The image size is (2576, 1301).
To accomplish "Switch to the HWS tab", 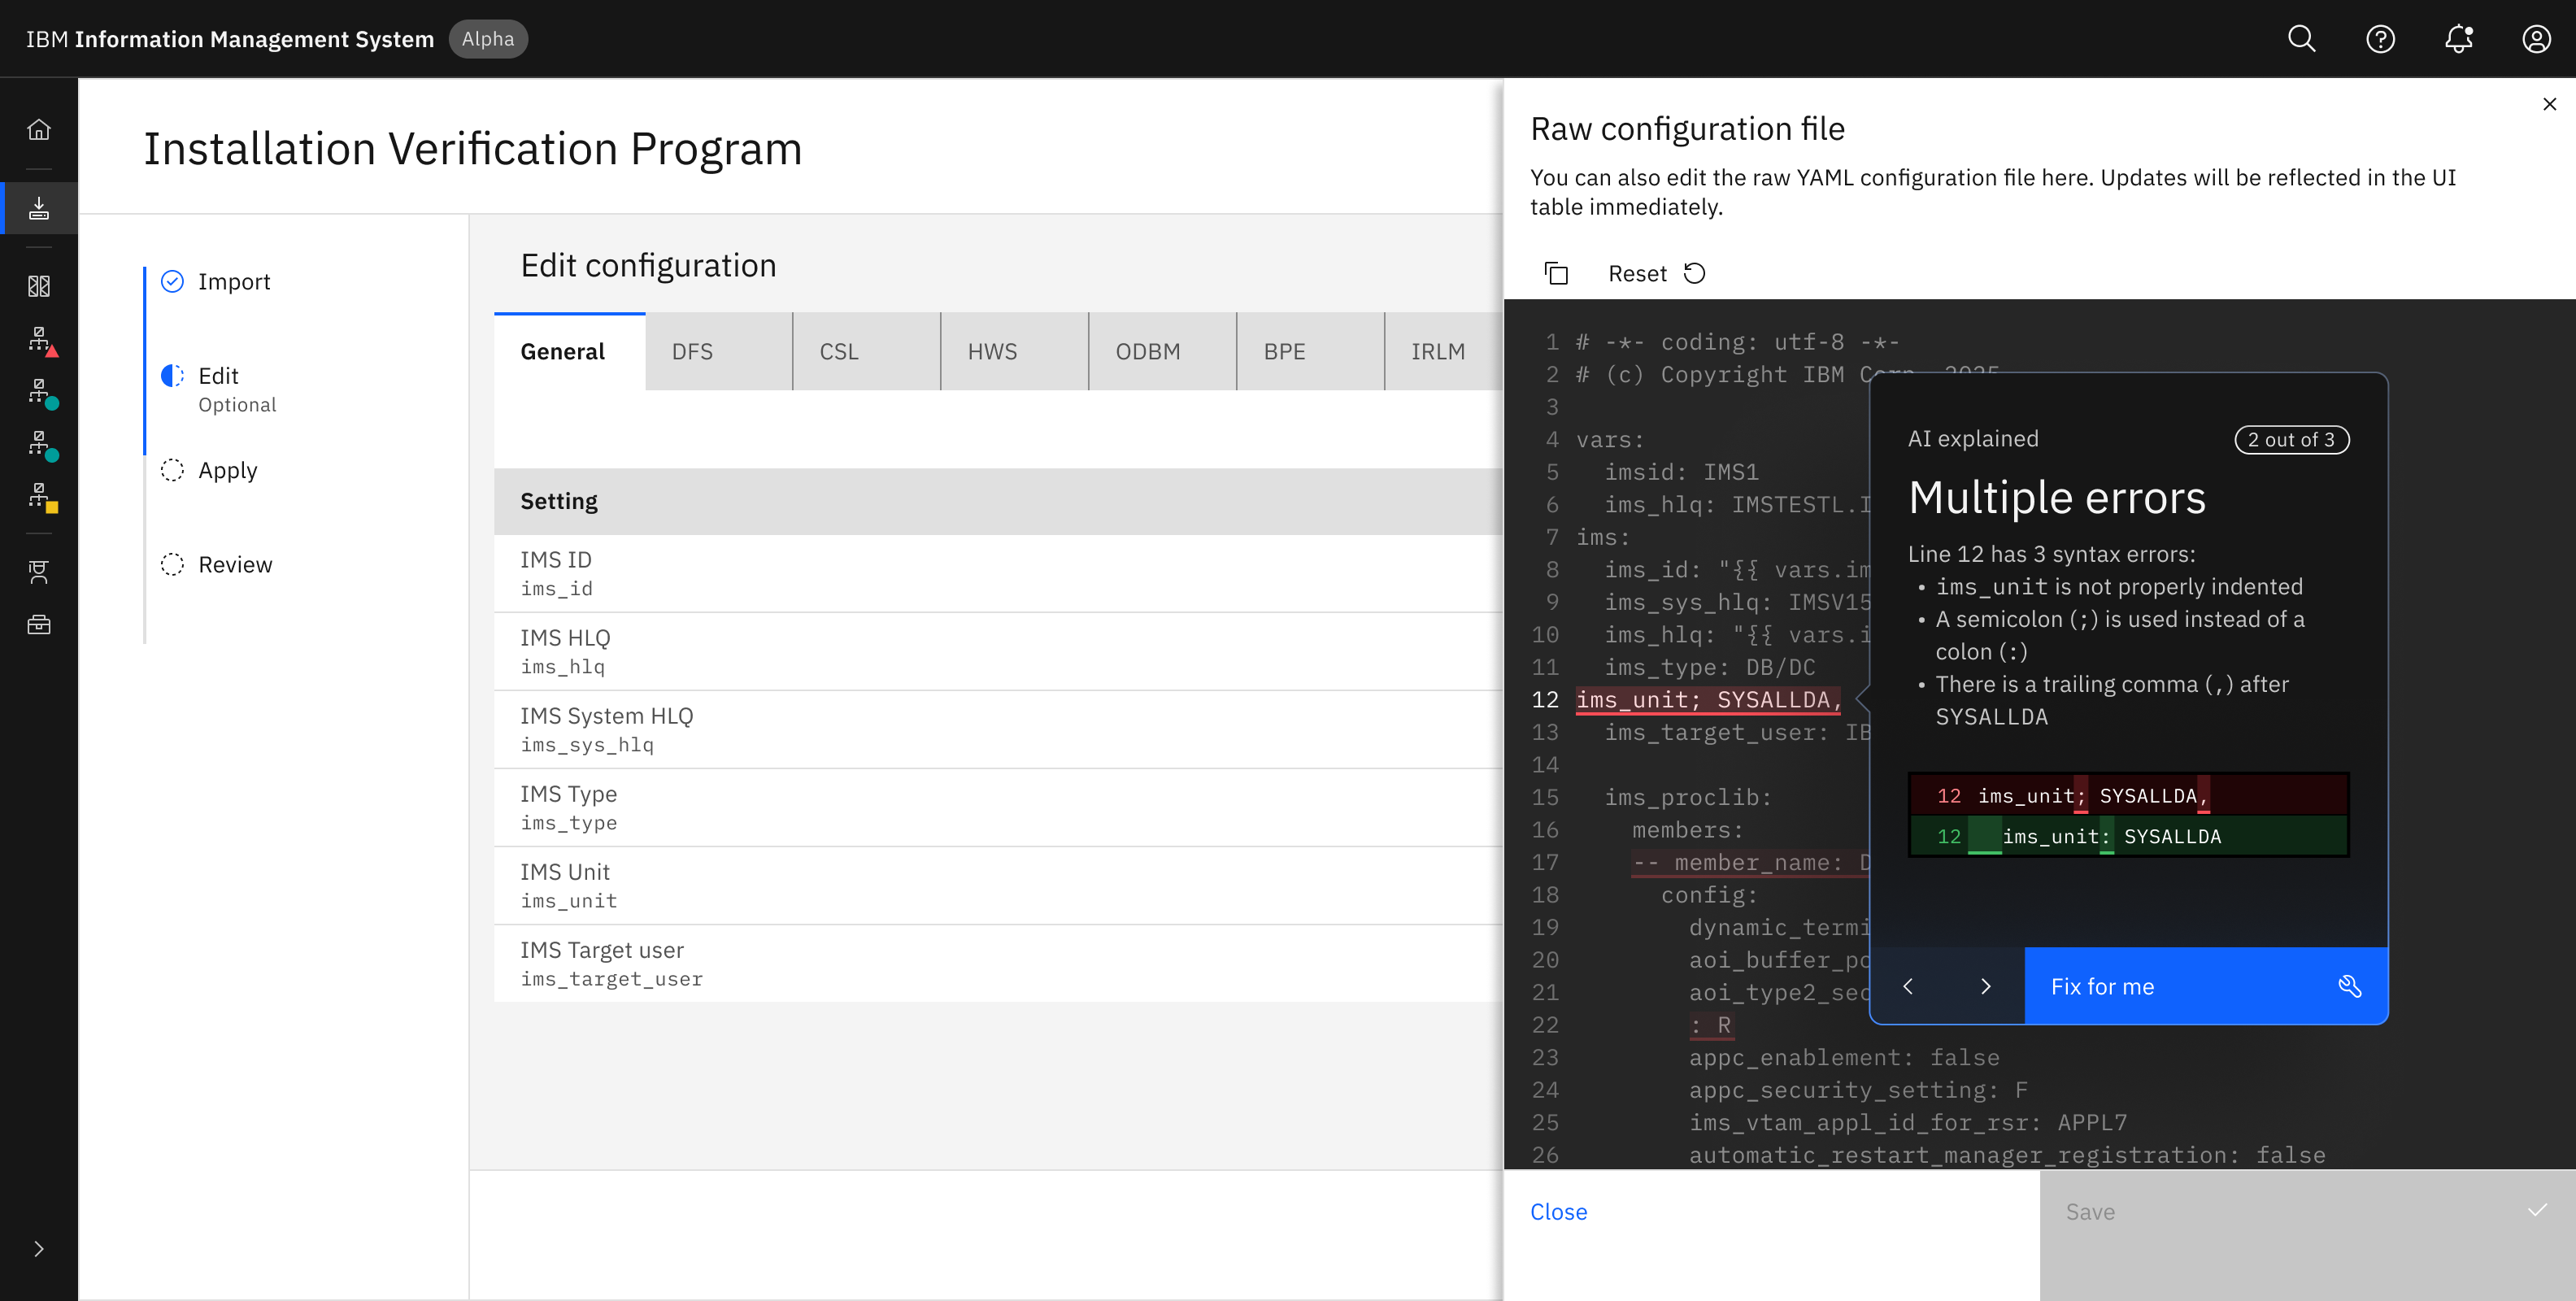I will pos(1014,351).
